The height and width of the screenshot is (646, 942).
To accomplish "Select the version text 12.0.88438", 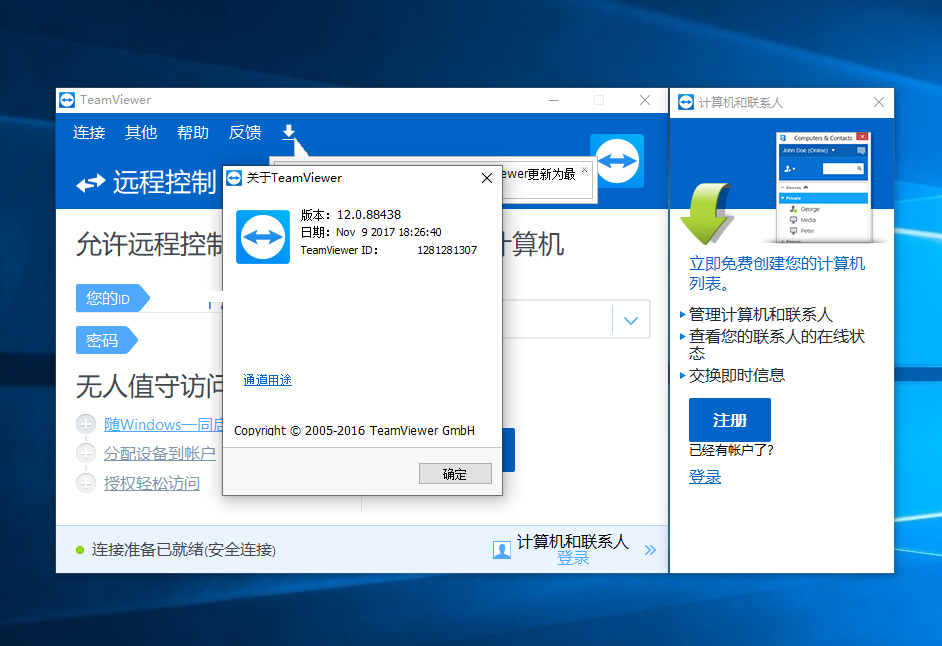I will click(369, 215).
